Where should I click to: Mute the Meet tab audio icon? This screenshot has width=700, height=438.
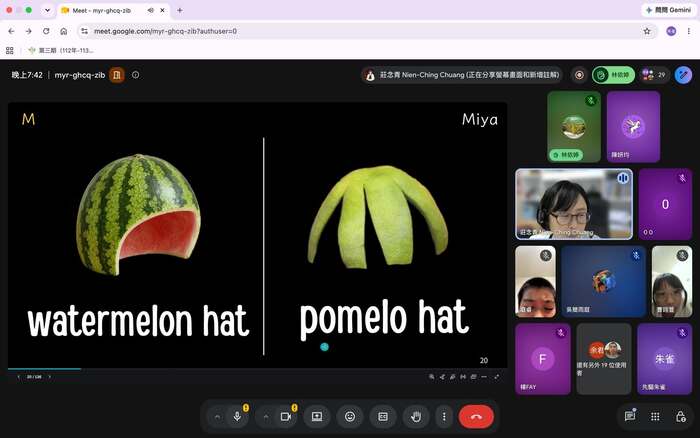click(150, 10)
